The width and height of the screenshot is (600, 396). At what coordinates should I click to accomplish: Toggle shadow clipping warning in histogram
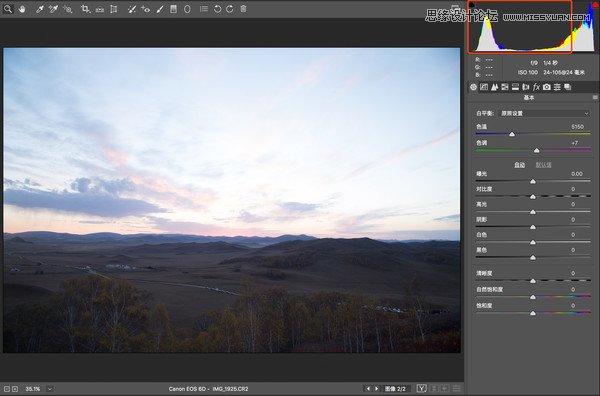[x=472, y=4]
